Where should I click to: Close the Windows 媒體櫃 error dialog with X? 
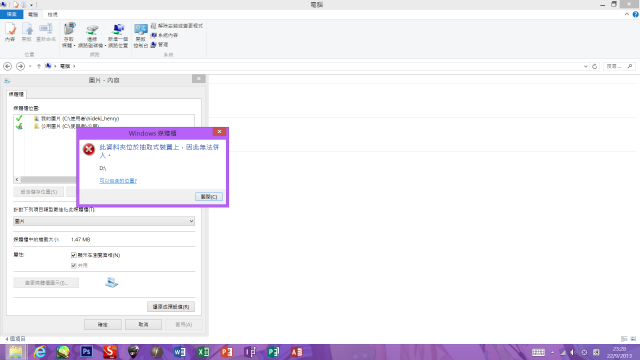[219, 132]
